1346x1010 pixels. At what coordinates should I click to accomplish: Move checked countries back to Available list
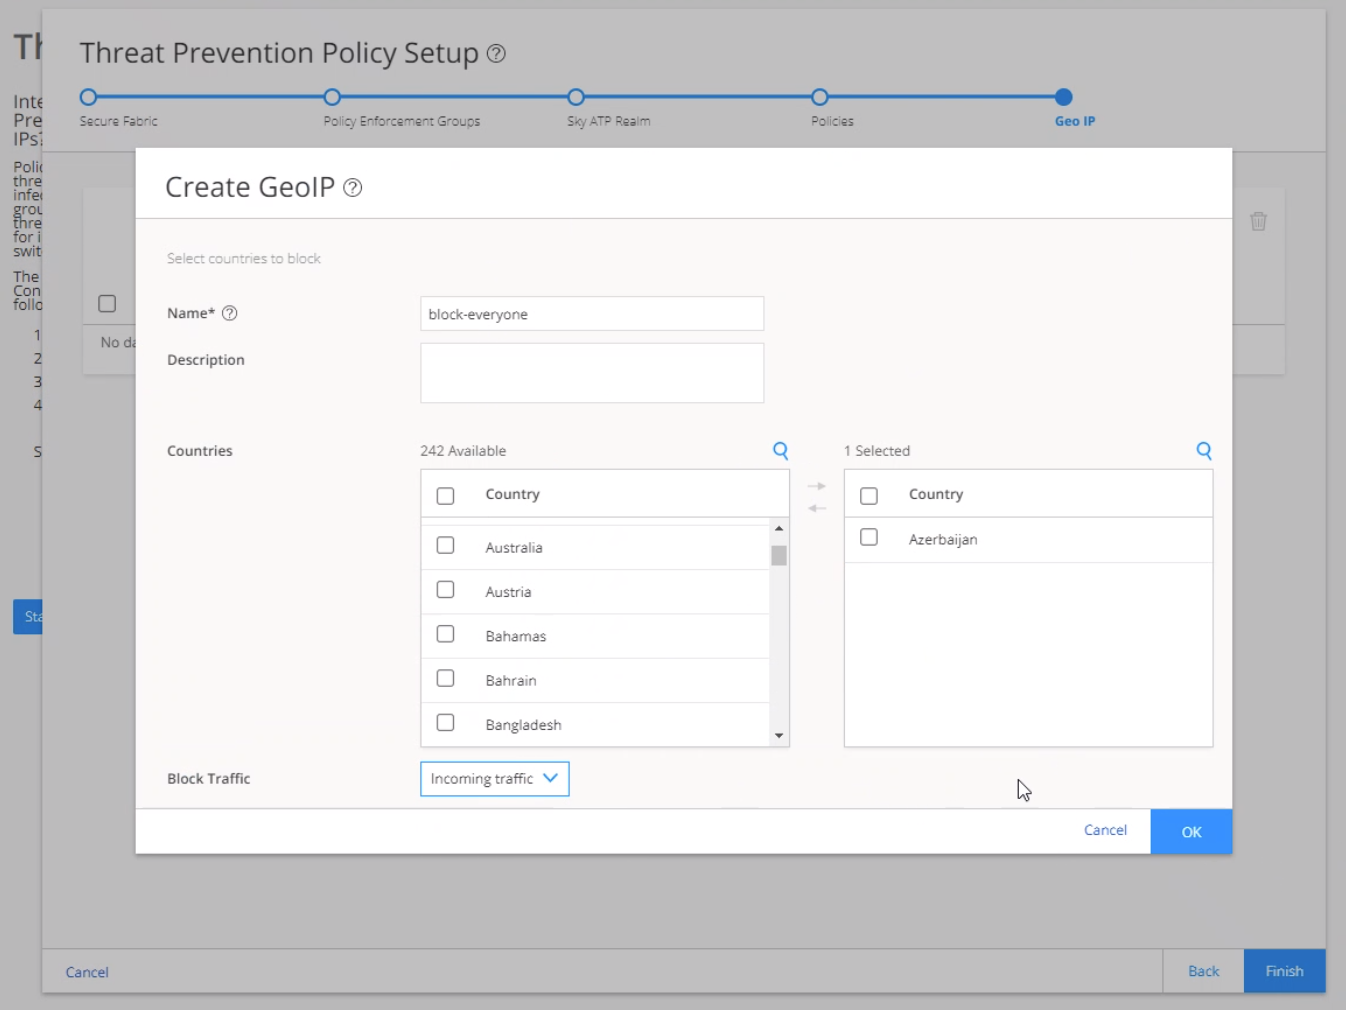pyautogui.click(x=817, y=508)
